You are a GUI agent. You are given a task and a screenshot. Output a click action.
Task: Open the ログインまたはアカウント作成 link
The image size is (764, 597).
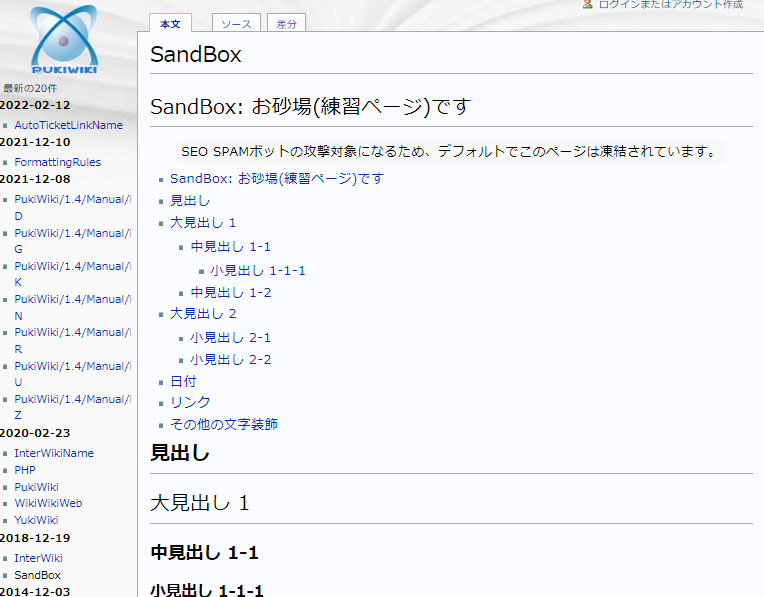(x=670, y=4)
